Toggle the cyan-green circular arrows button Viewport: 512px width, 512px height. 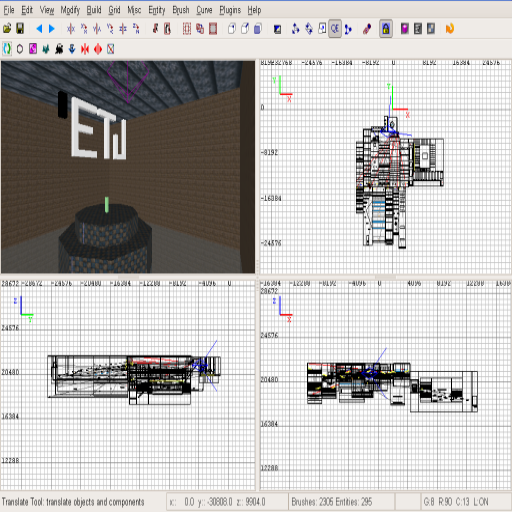point(7,49)
